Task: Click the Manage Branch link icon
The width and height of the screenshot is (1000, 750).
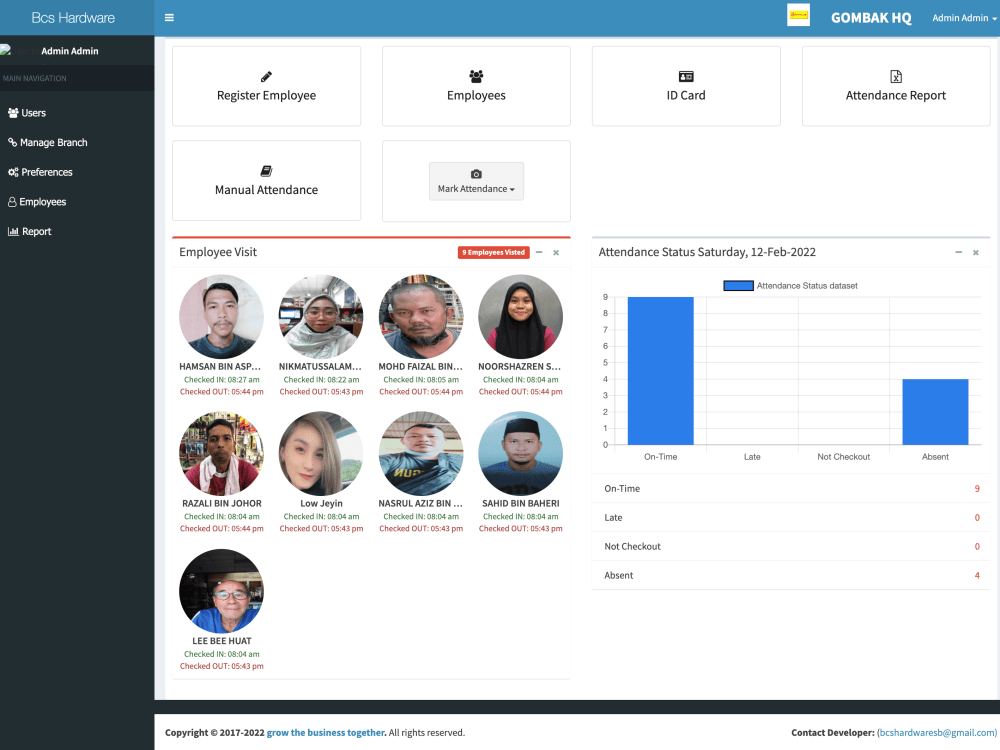Action: [x=12, y=142]
